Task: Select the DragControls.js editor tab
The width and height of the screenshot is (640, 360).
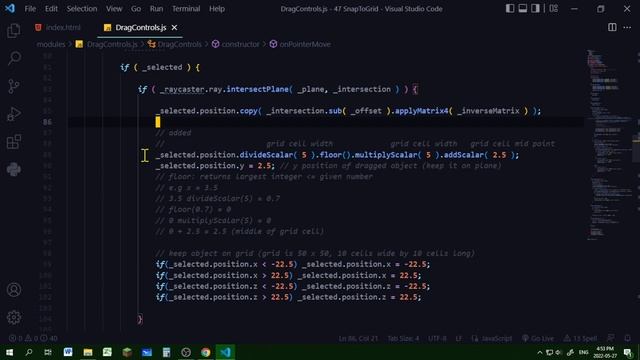Action: click(x=140, y=27)
